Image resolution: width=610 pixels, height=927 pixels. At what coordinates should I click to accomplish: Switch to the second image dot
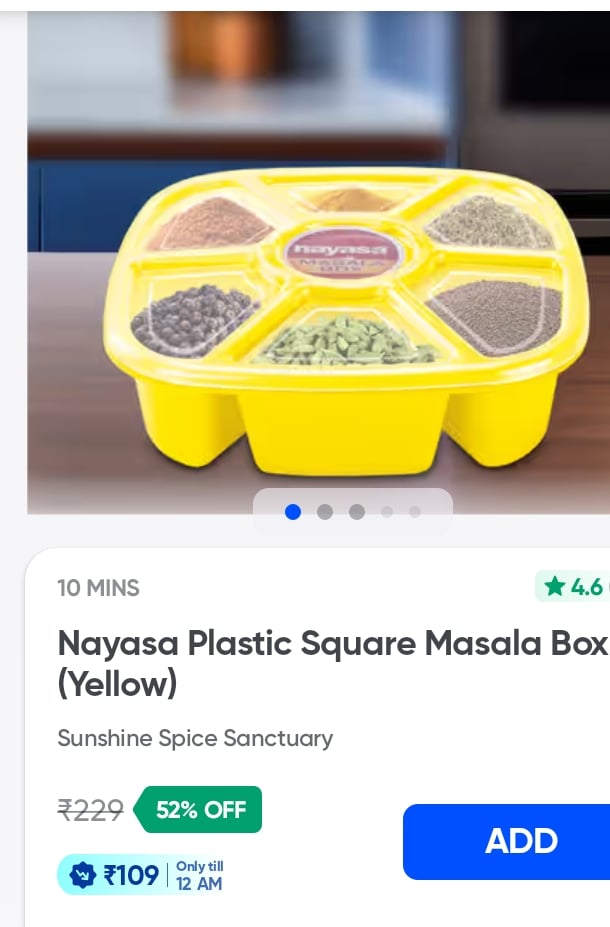pyautogui.click(x=325, y=512)
